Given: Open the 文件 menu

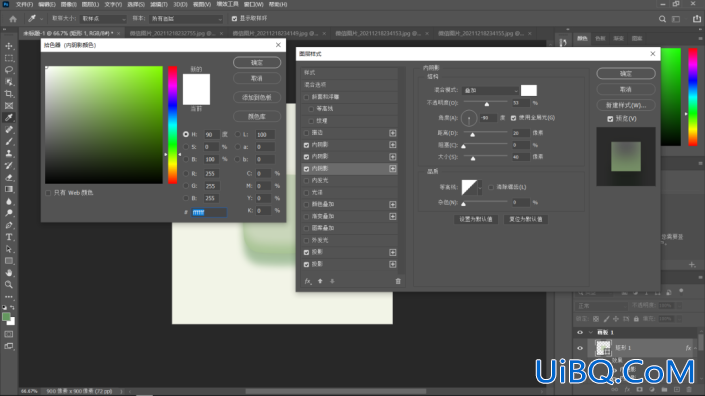Looking at the screenshot, I should 24,4.
